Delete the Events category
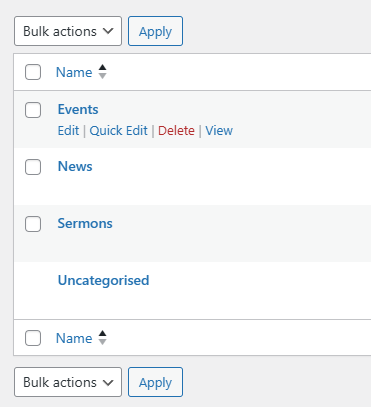This screenshot has width=371, height=407. click(x=176, y=130)
